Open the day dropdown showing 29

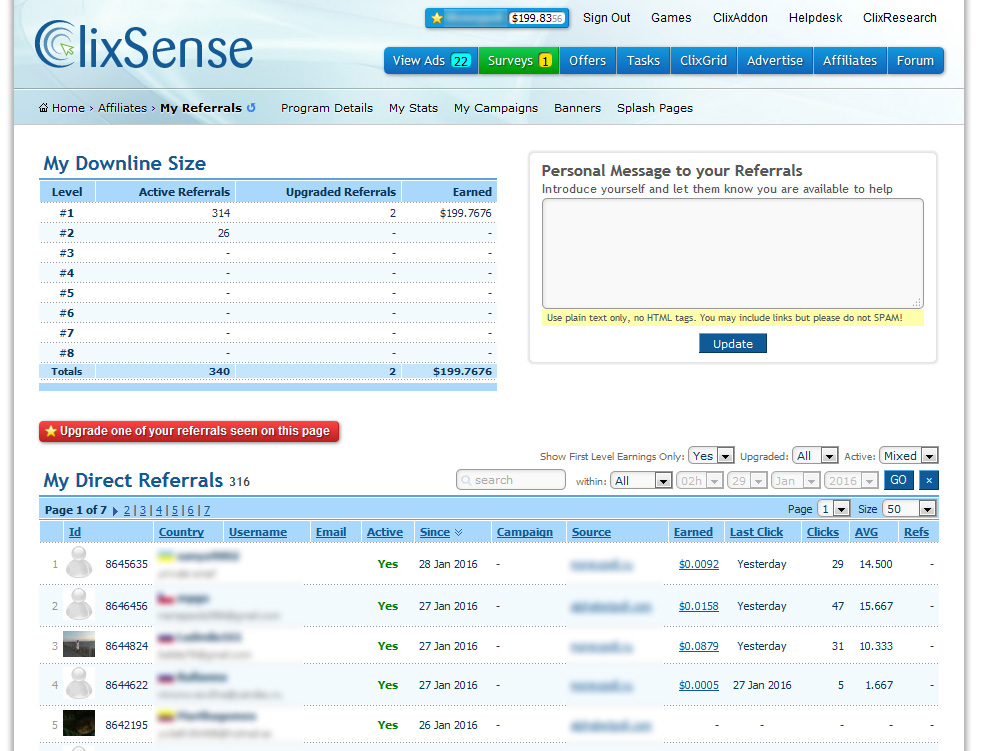click(x=747, y=481)
